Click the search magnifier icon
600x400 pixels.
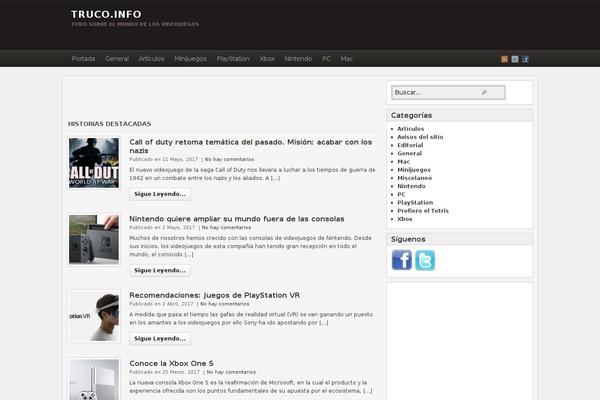484,92
